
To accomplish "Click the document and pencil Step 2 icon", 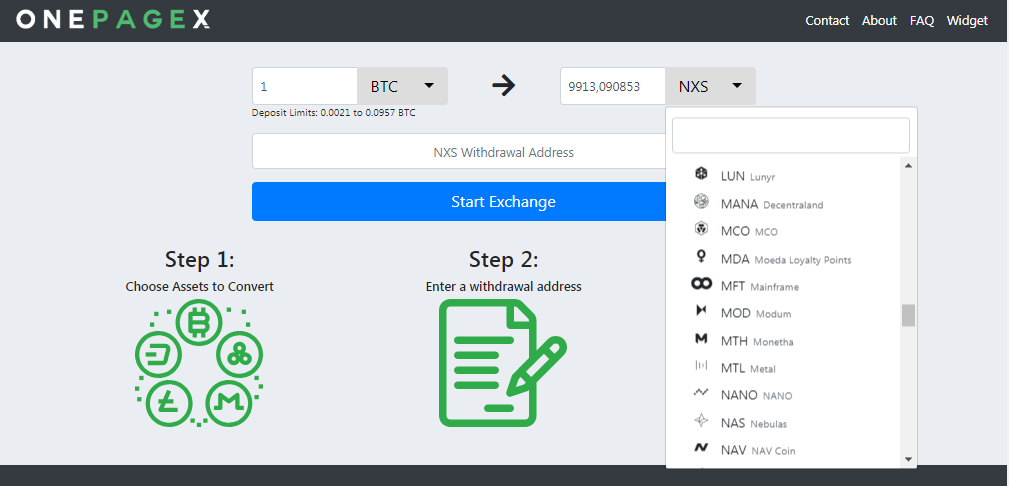I will (x=503, y=362).
